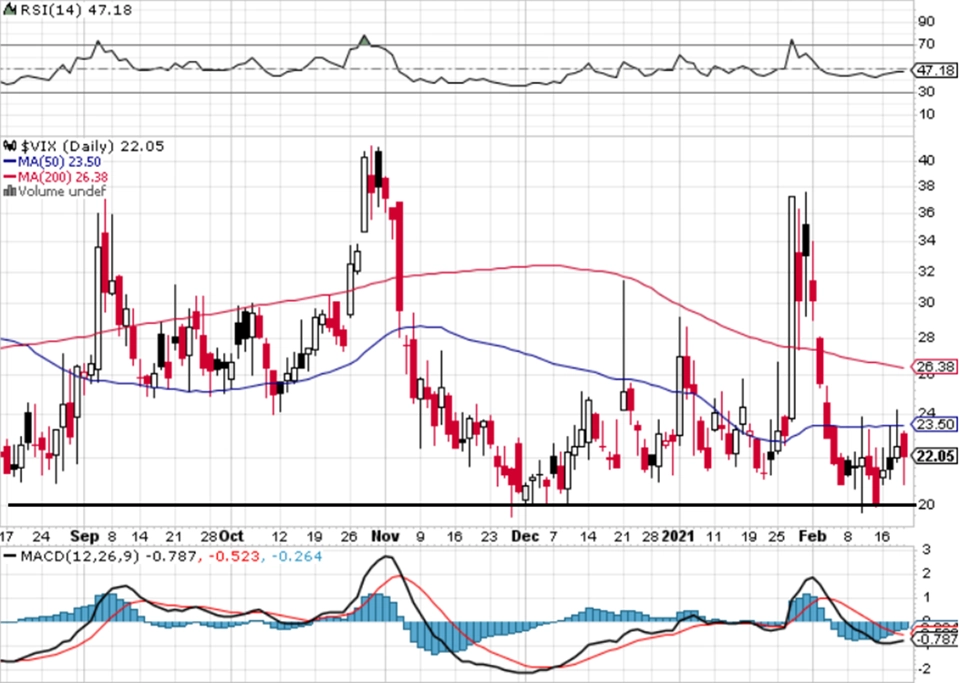This screenshot has width=959, height=683.
Task: Click the red MA(200) legend line
Action: [10, 177]
